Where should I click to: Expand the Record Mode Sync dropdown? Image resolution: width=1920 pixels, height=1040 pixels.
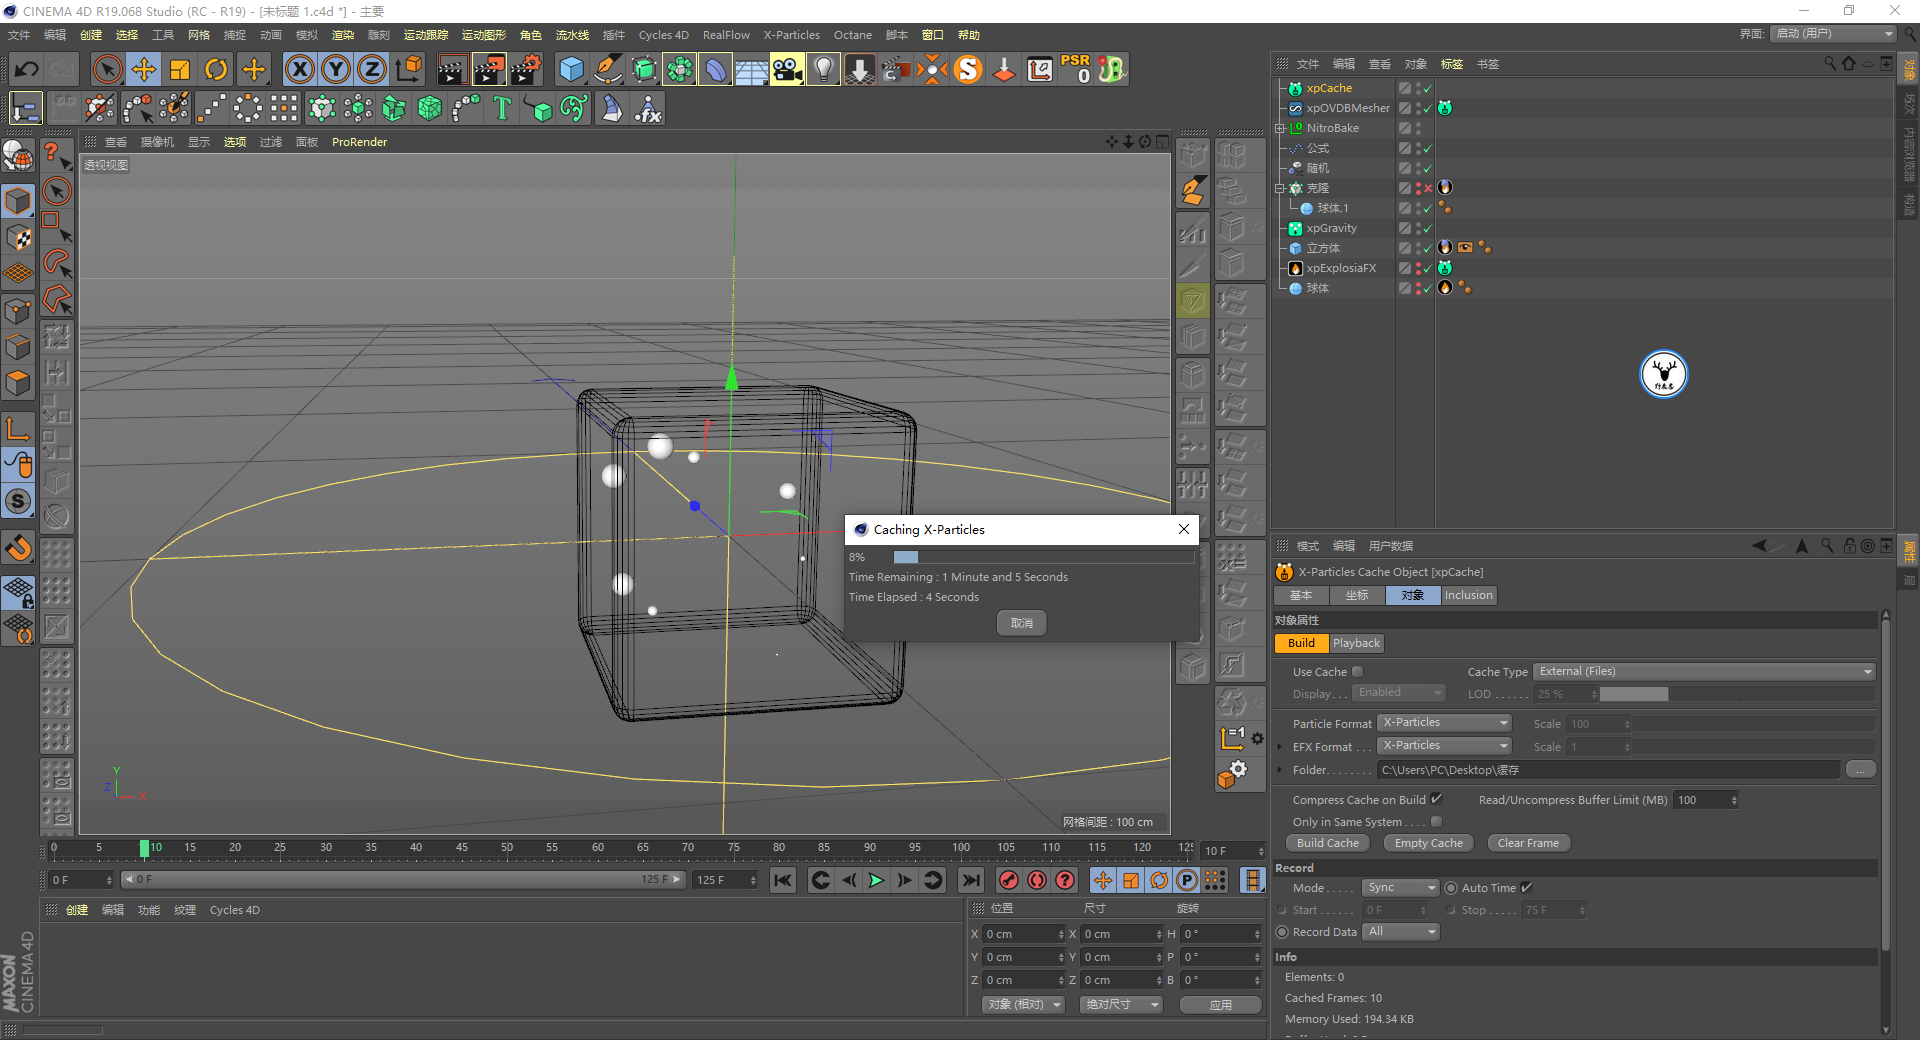(1401, 888)
